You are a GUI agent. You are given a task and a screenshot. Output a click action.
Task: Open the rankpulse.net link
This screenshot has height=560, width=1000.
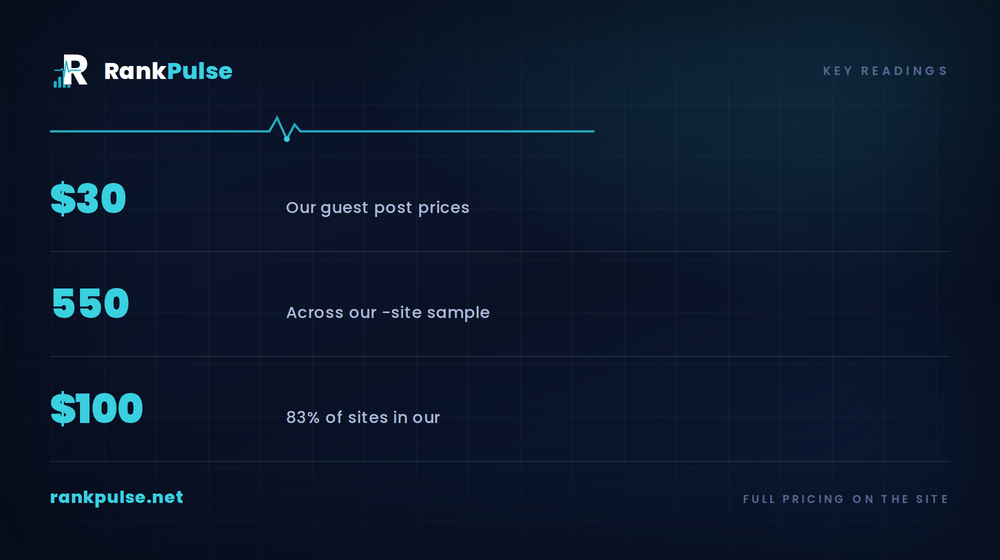[117, 497]
